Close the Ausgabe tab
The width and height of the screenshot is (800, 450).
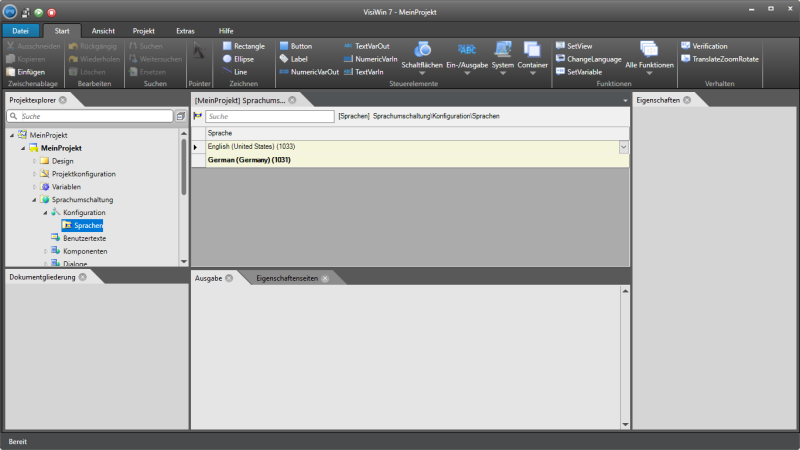(x=229, y=278)
